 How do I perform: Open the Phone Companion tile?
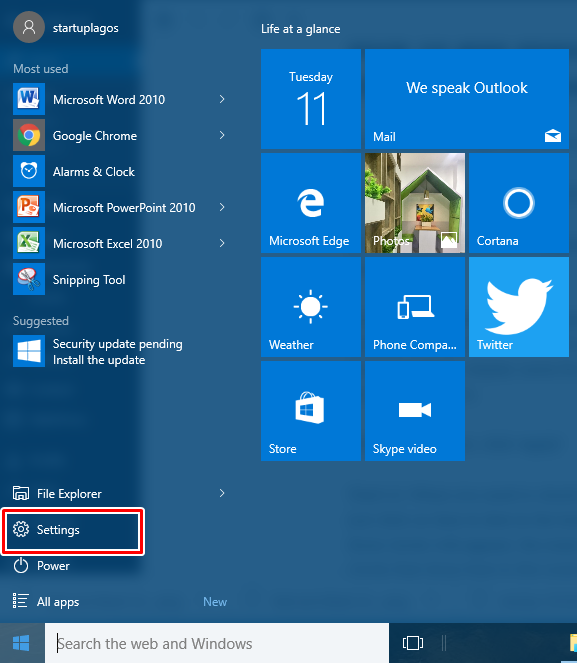tap(415, 307)
